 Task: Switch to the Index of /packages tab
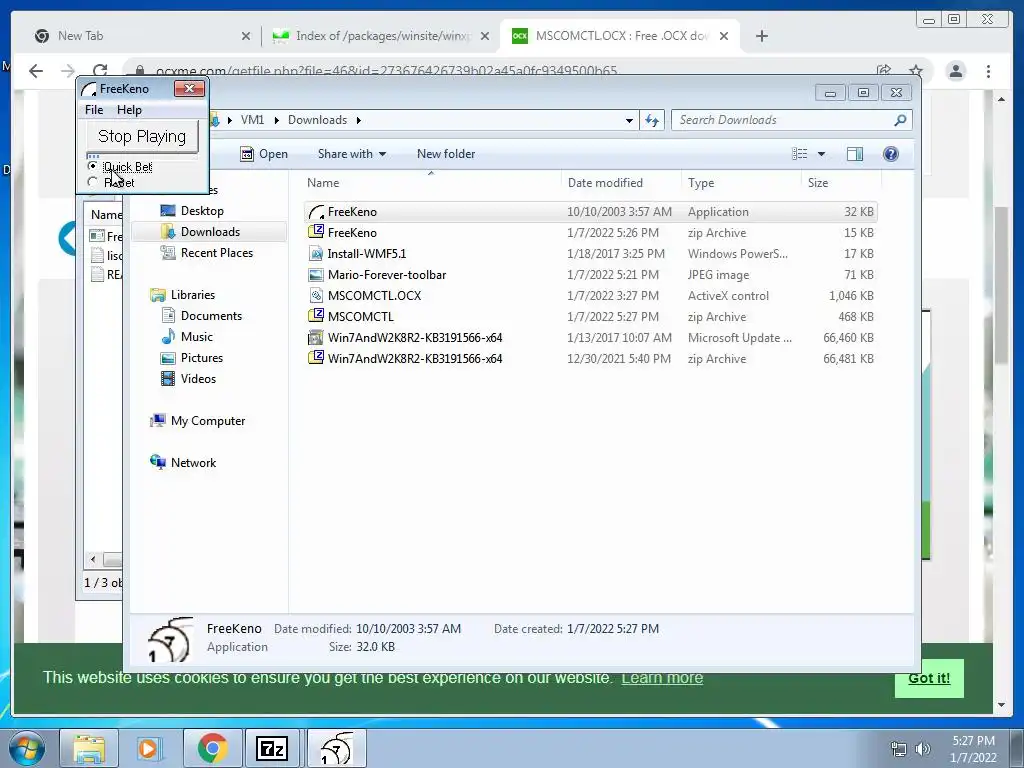381,36
